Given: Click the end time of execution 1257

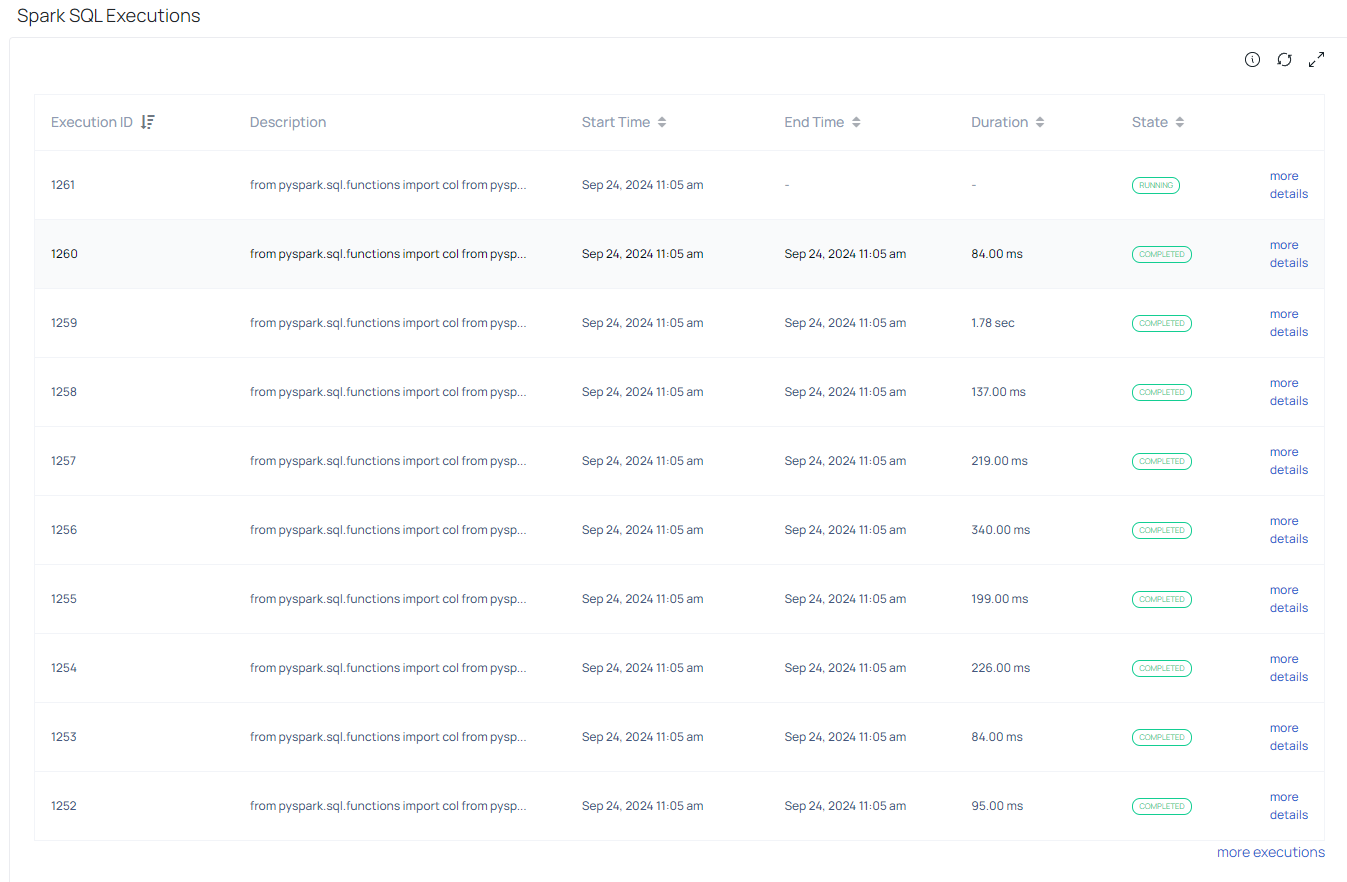Looking at the screenshot, I should coord(845,461).
